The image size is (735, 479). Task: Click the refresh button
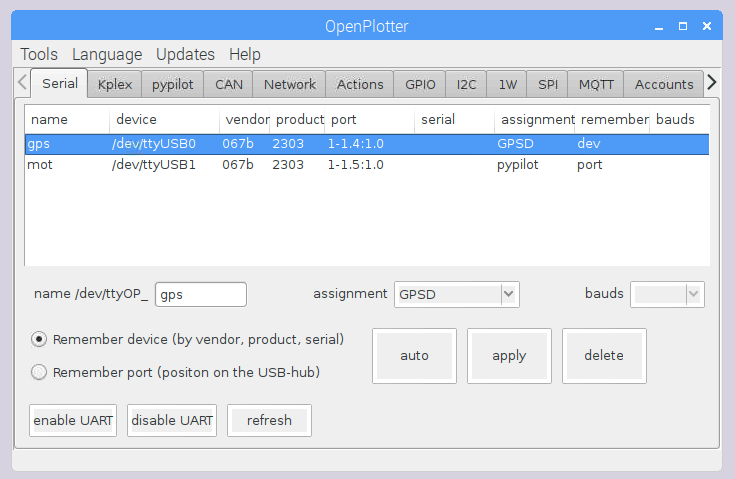pos(270,420)
